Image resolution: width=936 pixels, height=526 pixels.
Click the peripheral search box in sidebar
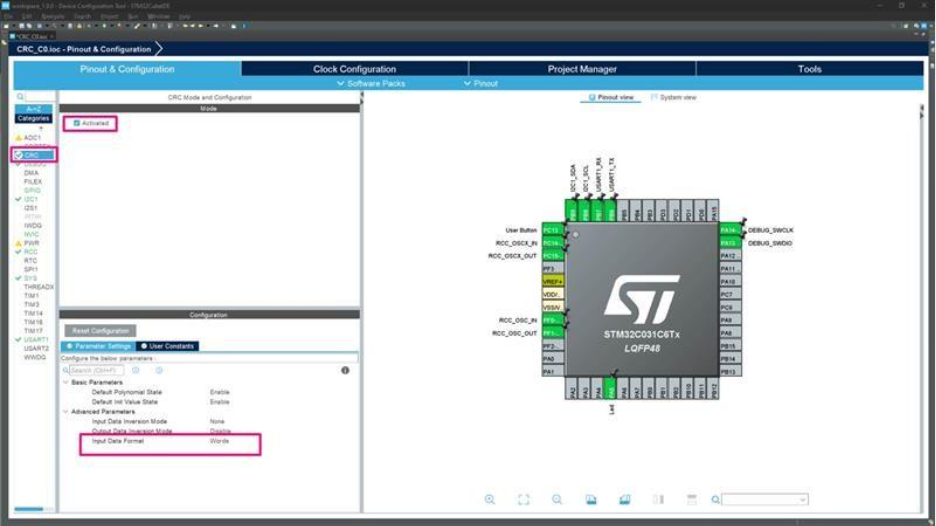[x=39, y=97]
